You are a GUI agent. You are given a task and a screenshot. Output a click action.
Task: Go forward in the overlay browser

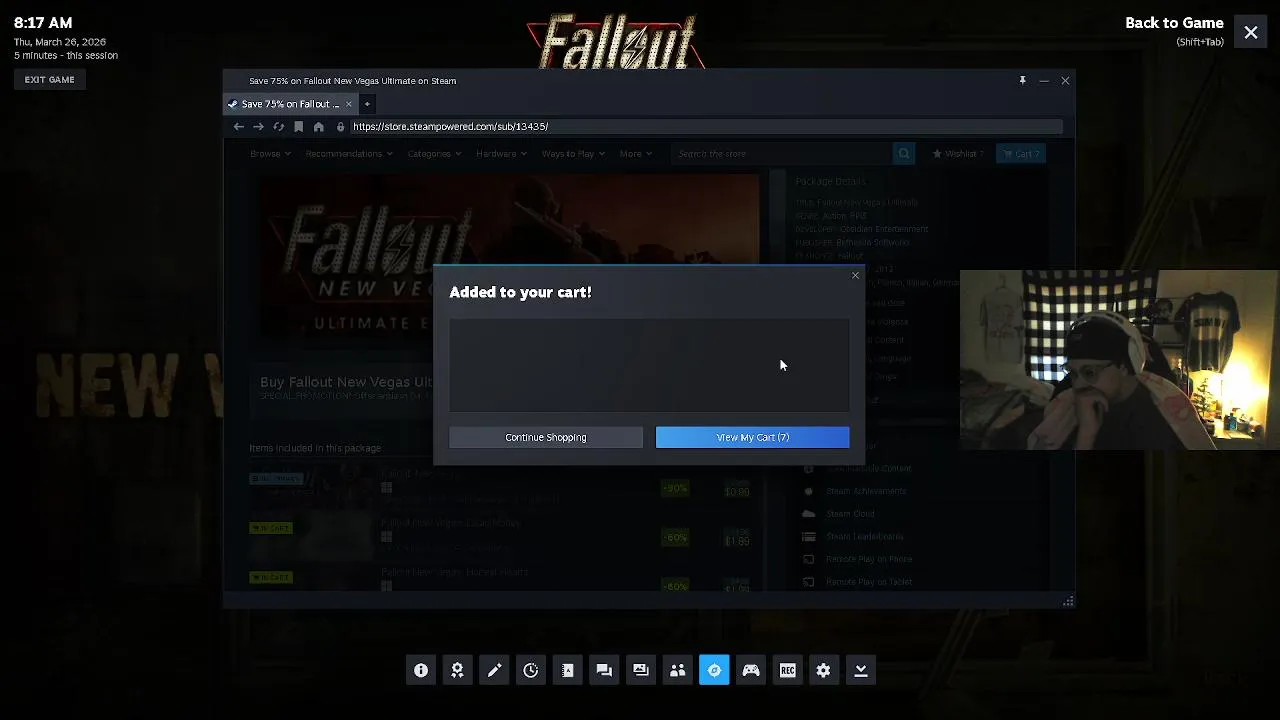(258, 127)
